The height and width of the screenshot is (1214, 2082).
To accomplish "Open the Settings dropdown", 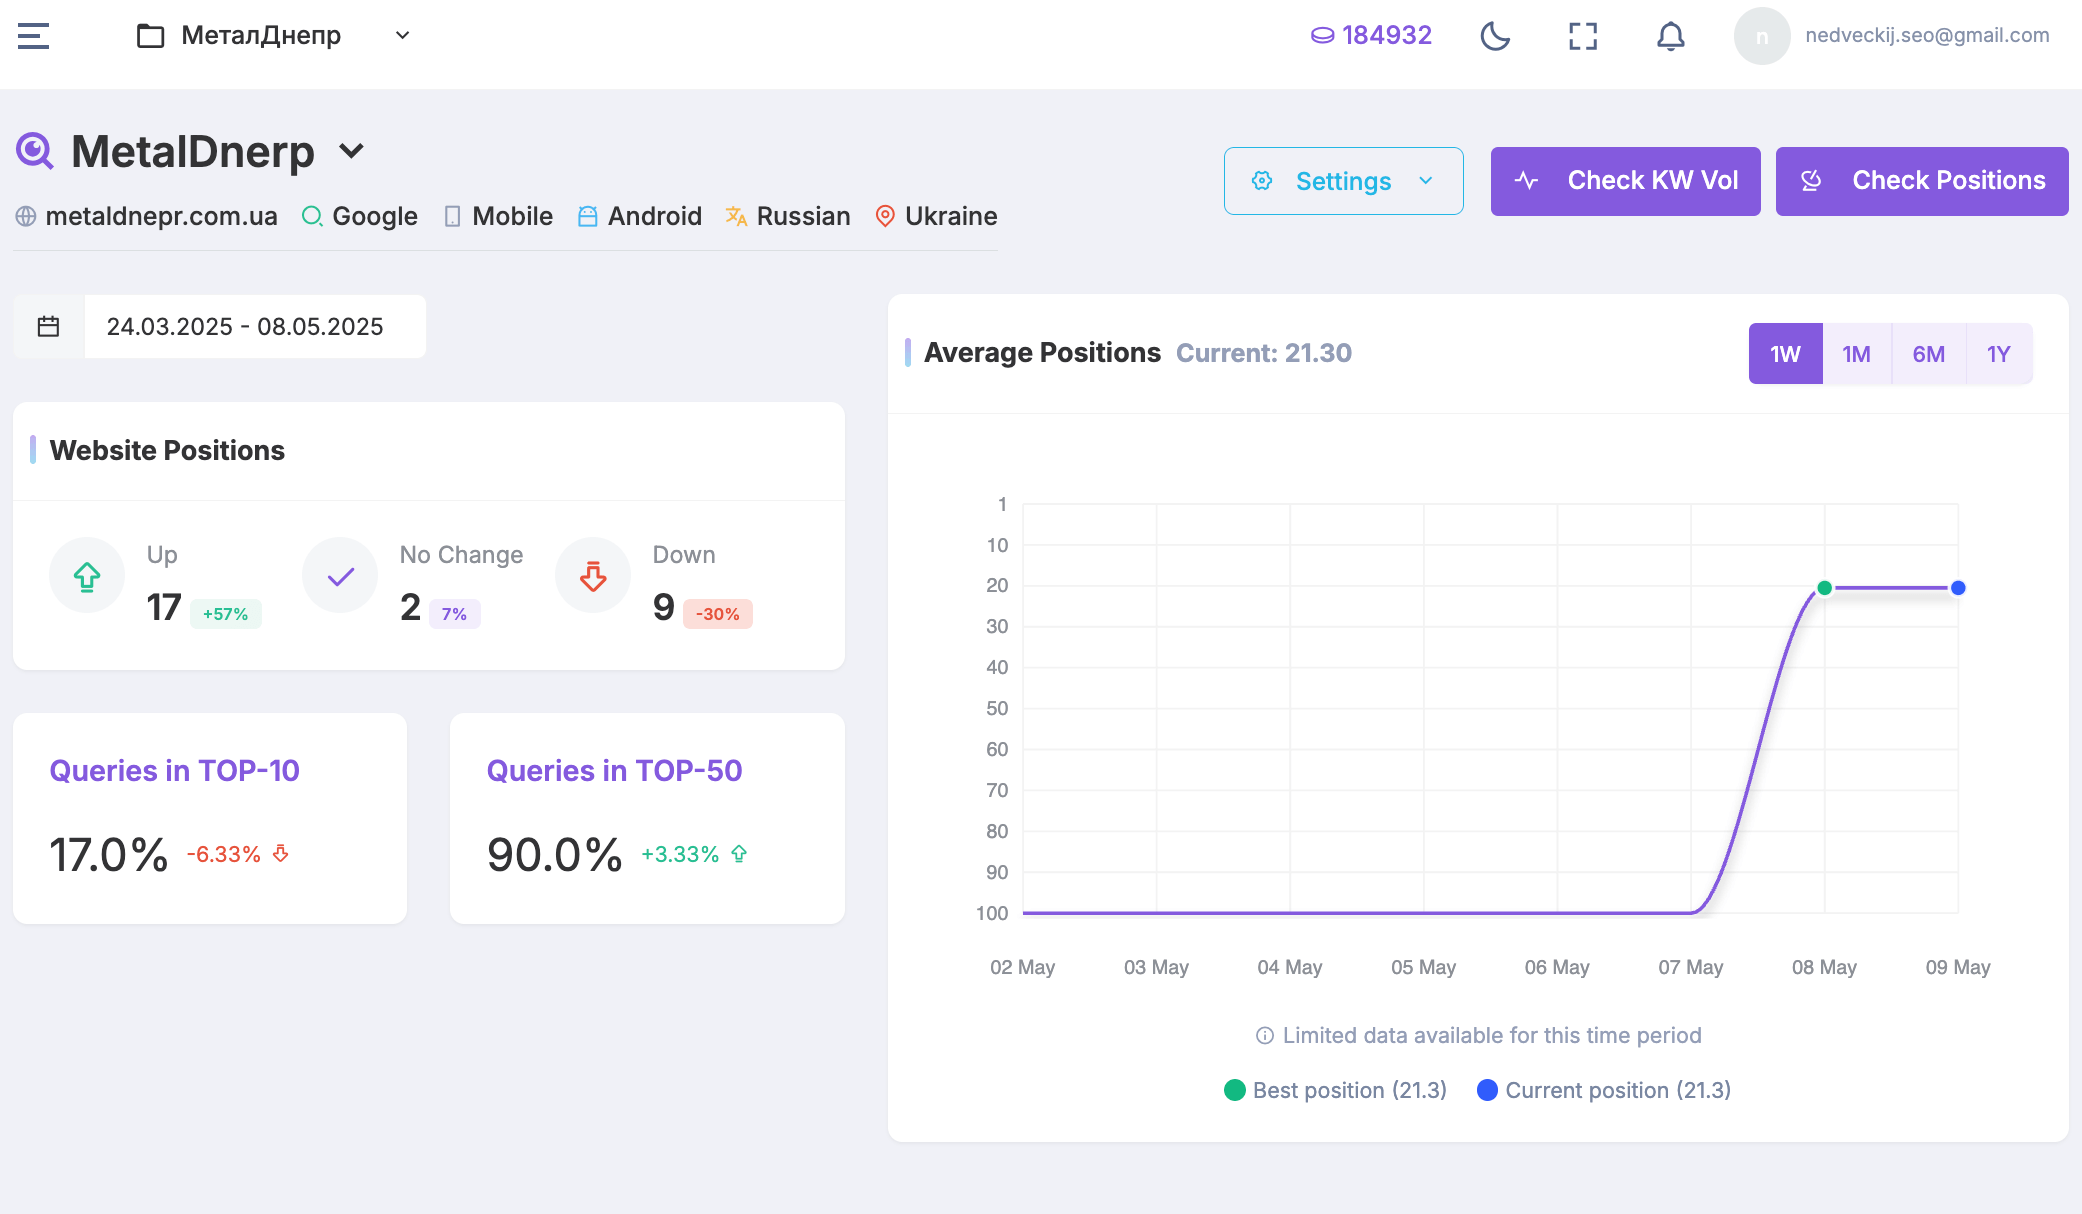I will [1343, 181].
